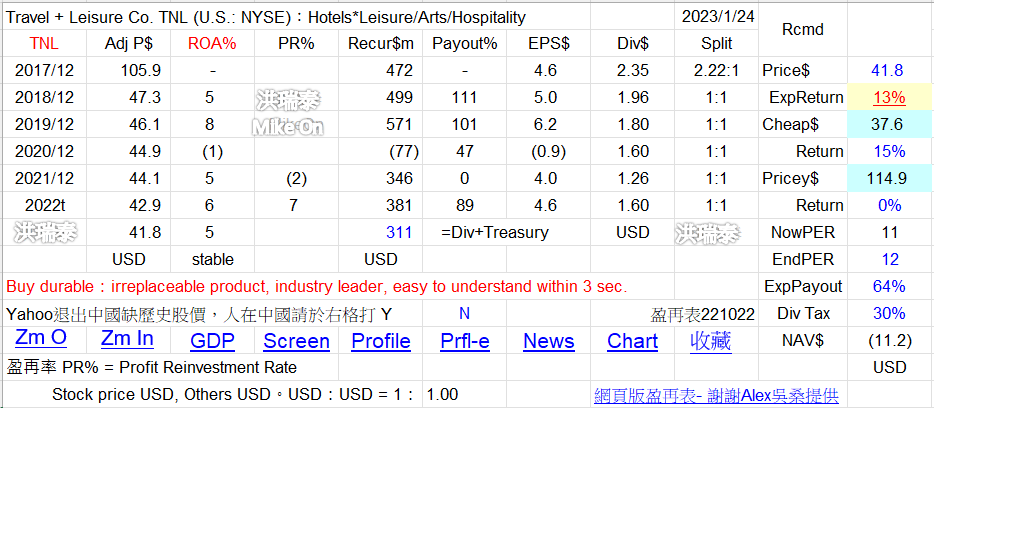
Task: Select the Recur$m column header
Action: [380, 43]
